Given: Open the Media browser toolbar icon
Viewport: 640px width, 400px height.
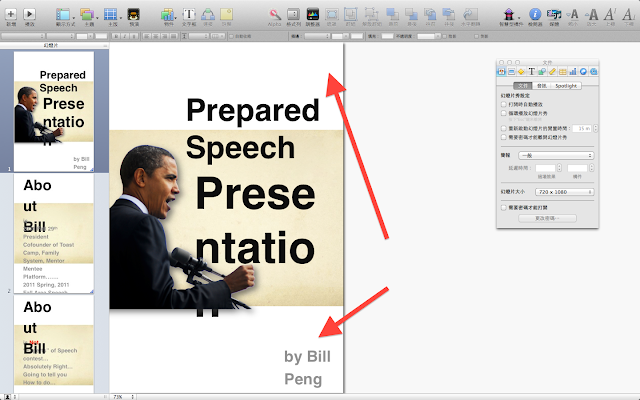Looking at the screenshot, I should pyautogui.click(x=554, y=15).
